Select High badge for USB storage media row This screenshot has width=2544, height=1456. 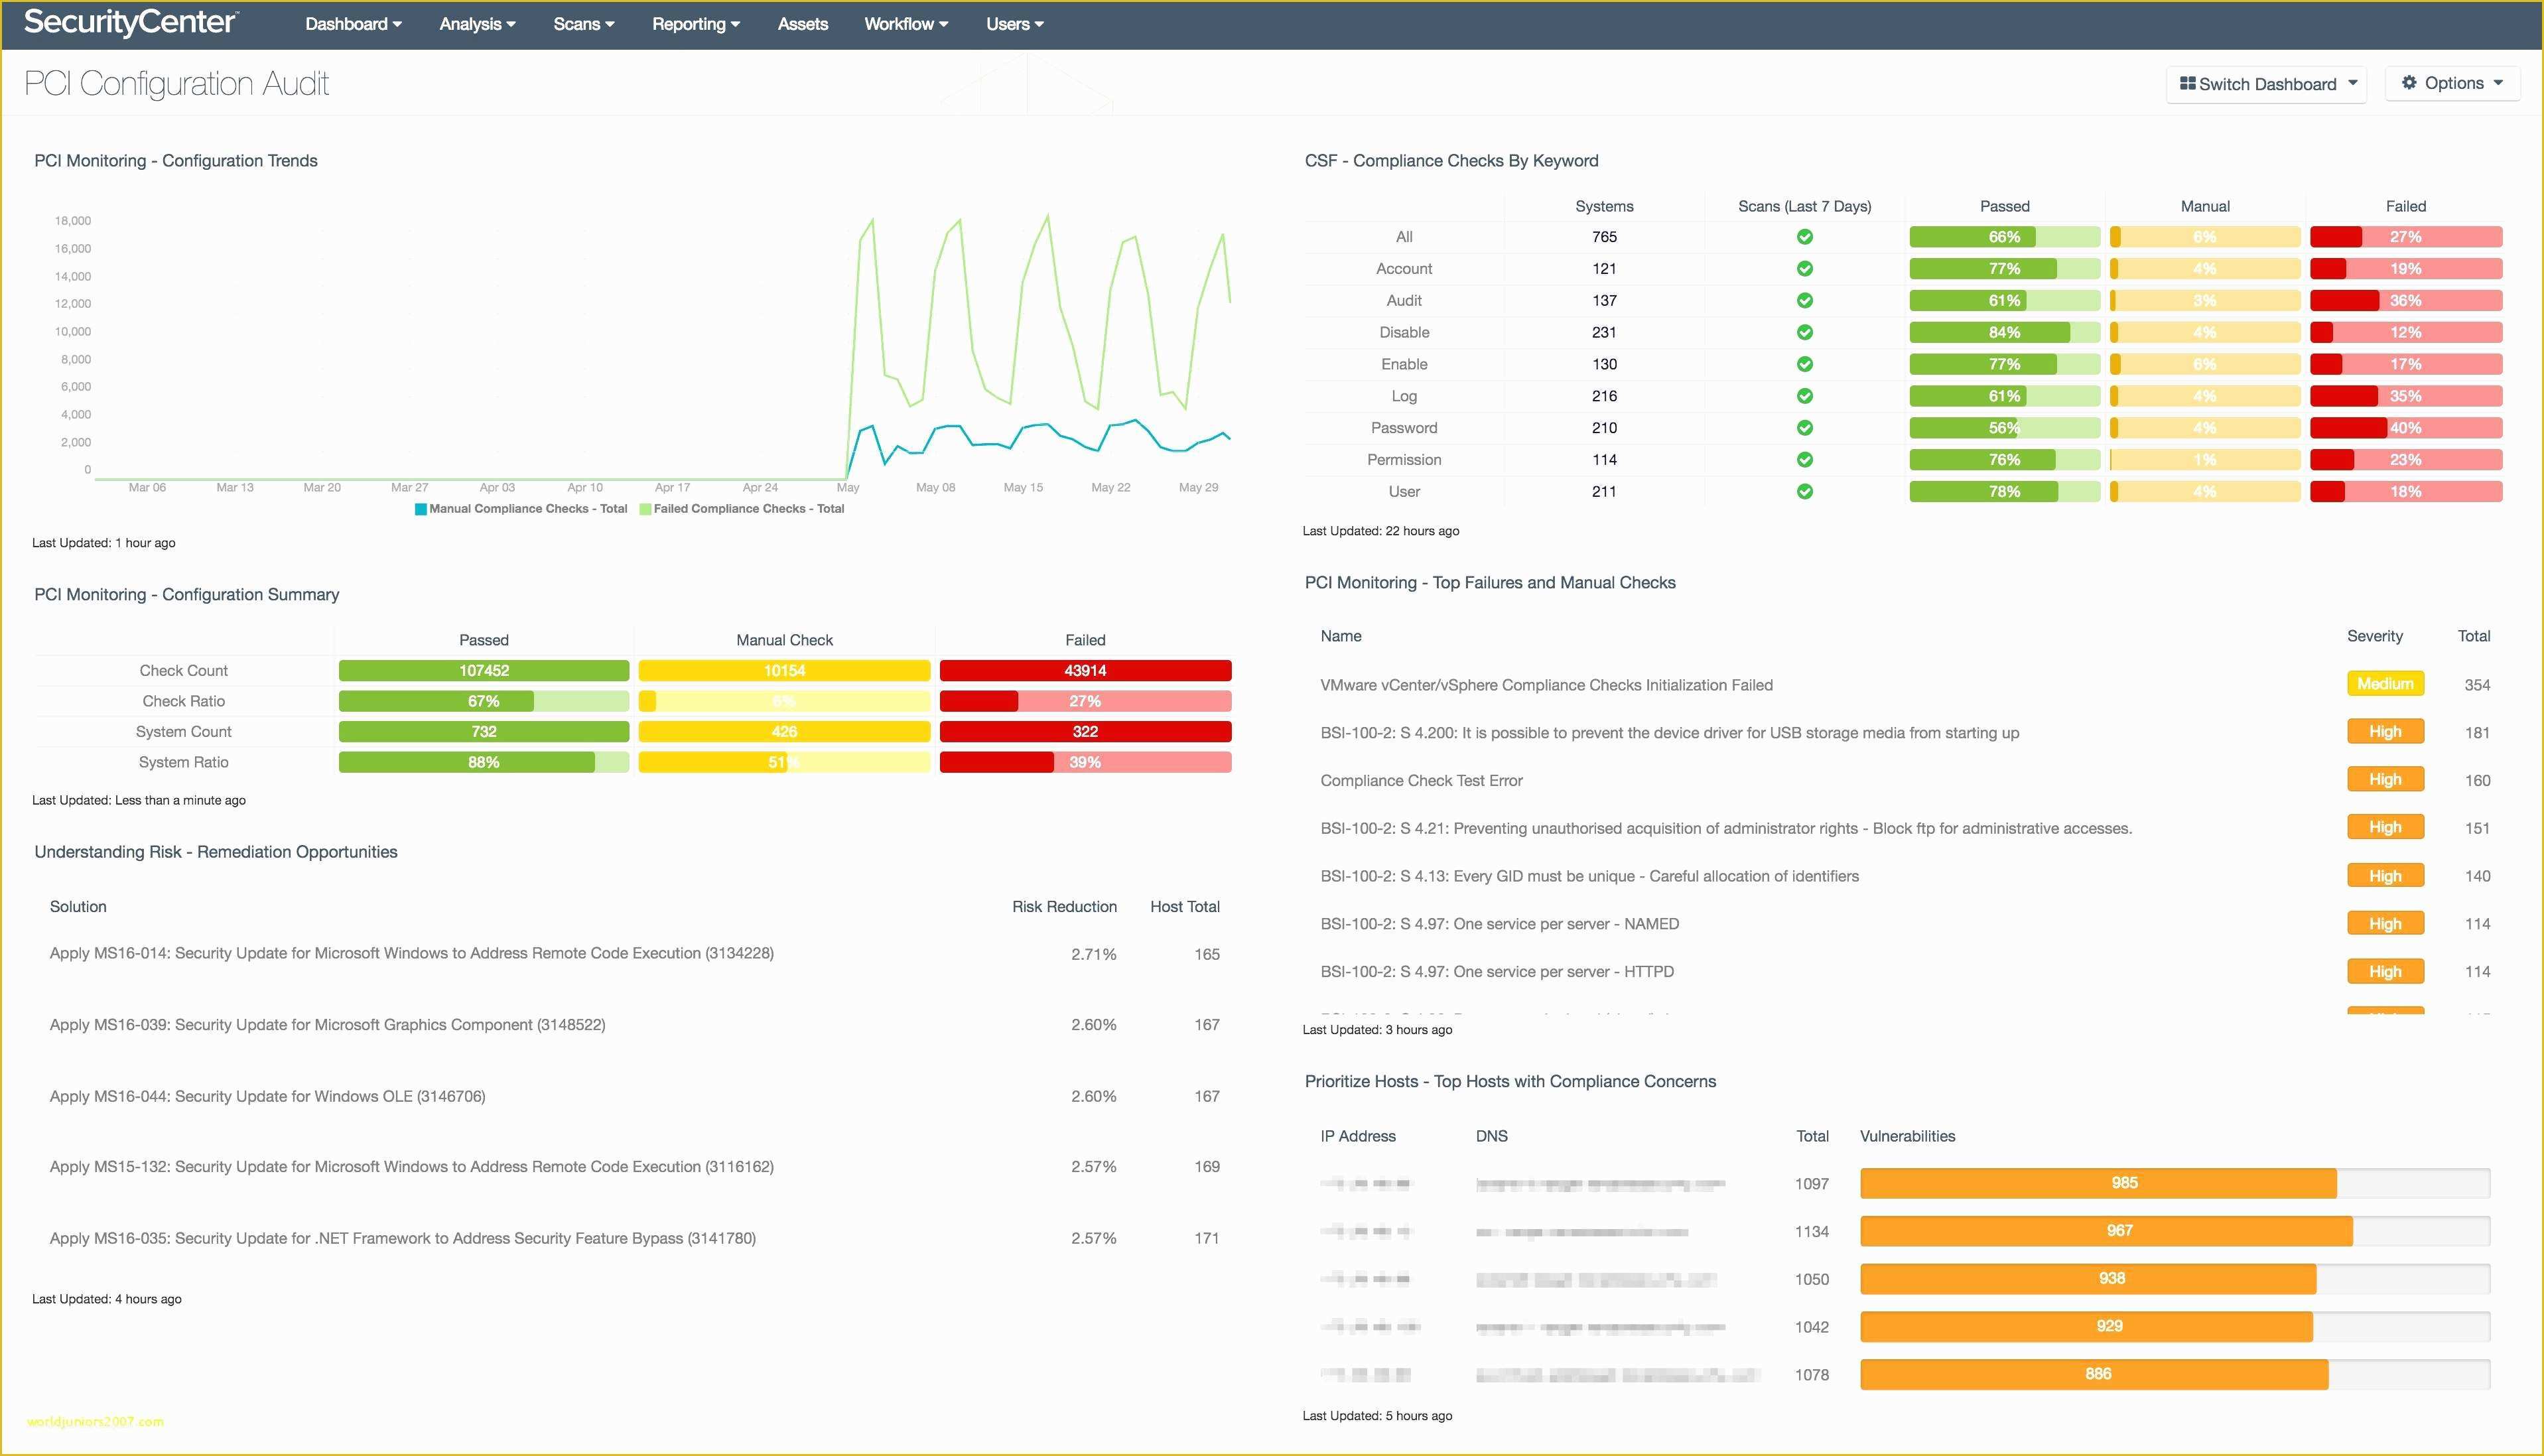[2385, 732]
